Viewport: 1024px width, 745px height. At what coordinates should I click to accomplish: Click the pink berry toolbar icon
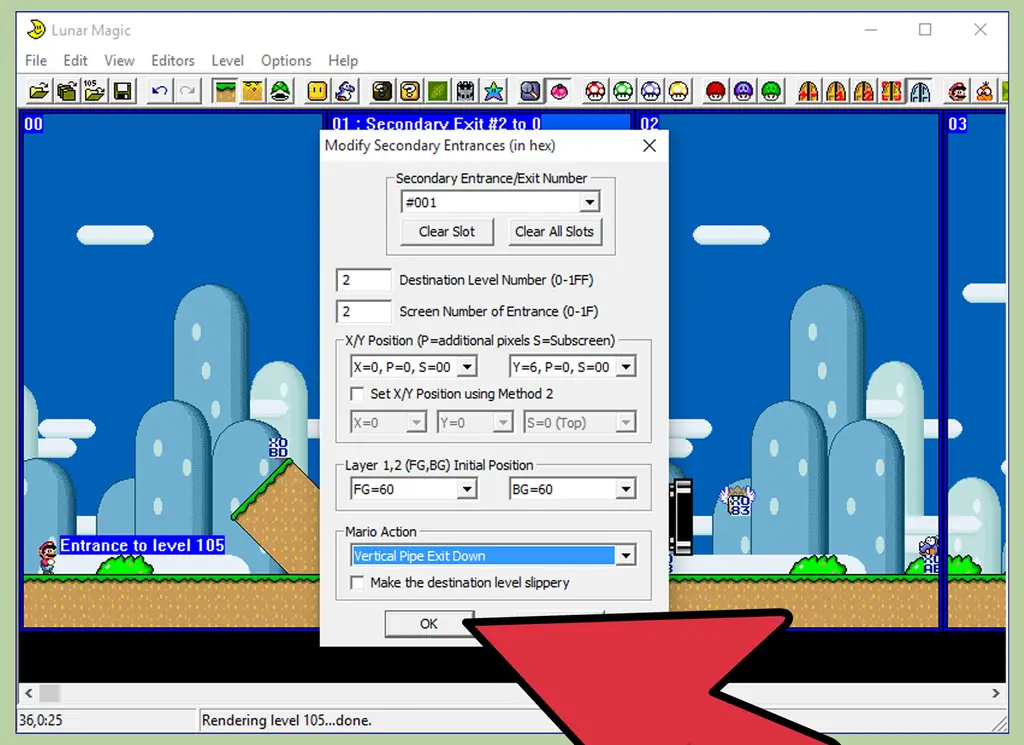[558, 91]
